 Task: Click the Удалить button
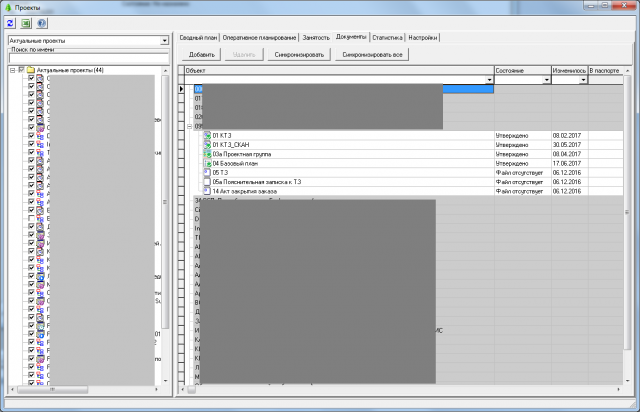pyautogui.click(x=244, y=54)
